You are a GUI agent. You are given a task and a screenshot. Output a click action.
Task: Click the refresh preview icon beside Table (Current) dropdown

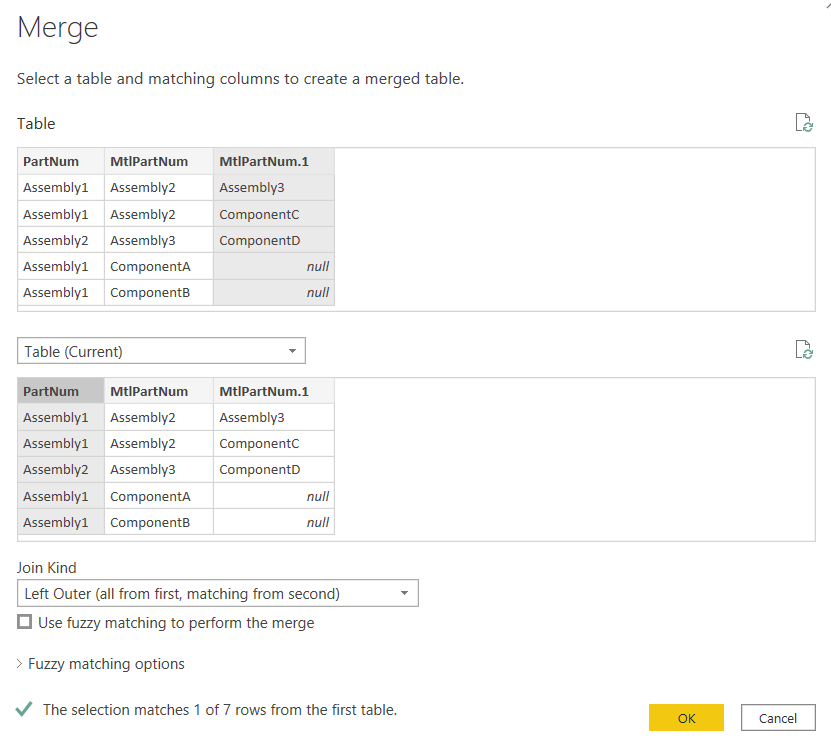(x=804, y=350)
